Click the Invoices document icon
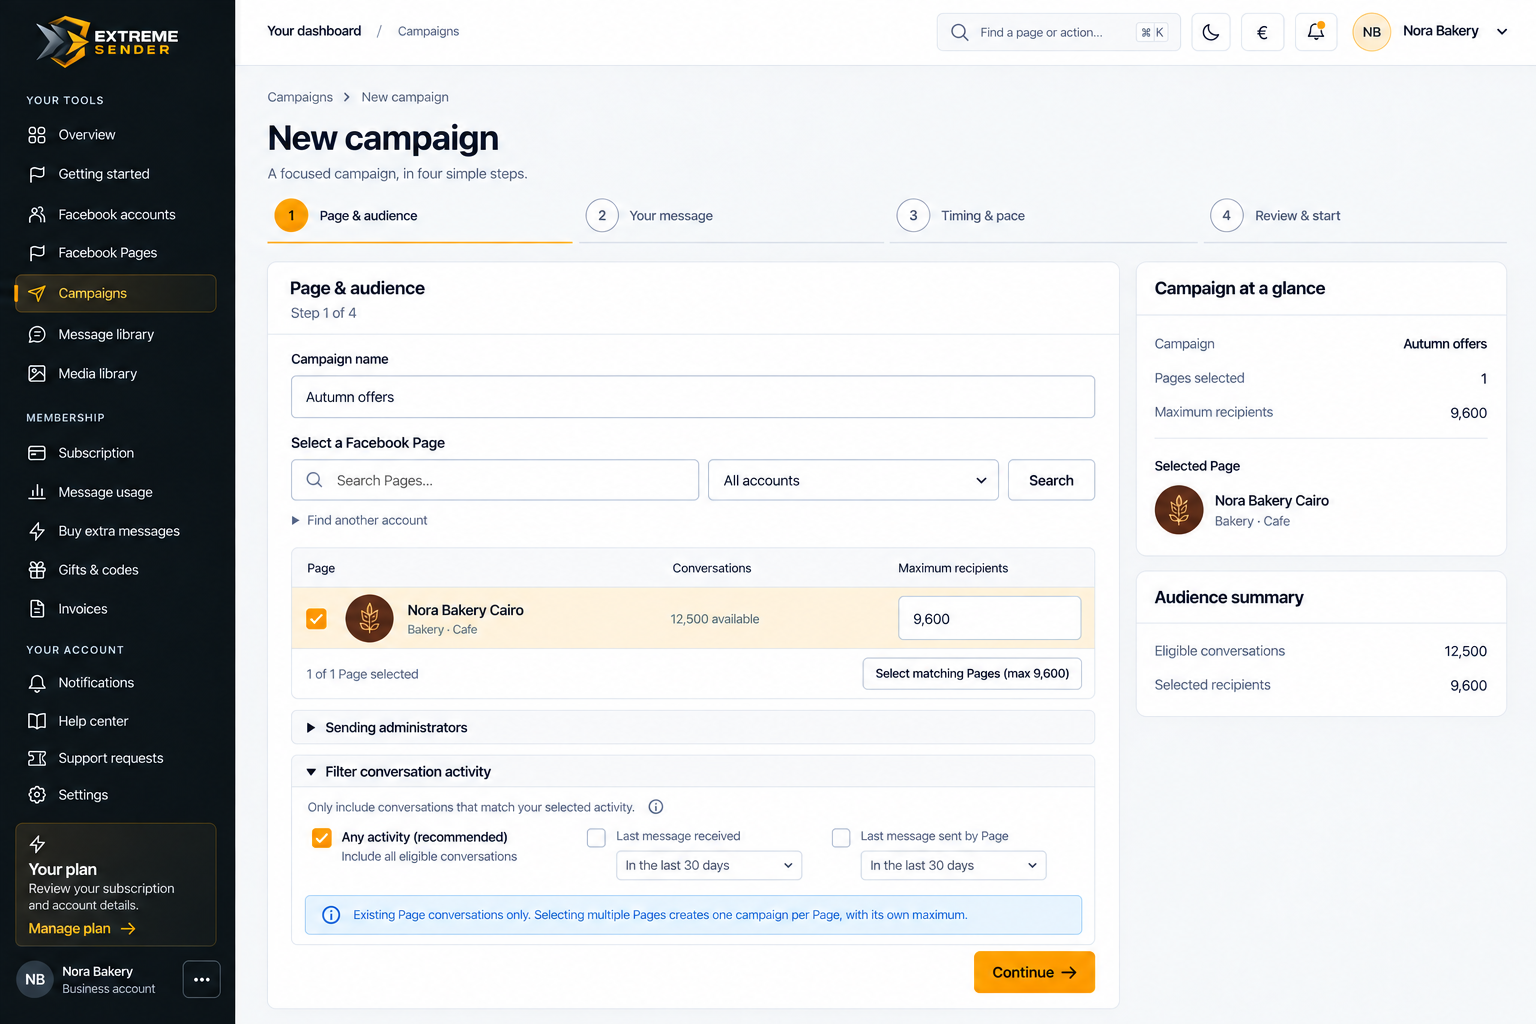Viewport: 1536px width, 1024px height. [37, 609]
